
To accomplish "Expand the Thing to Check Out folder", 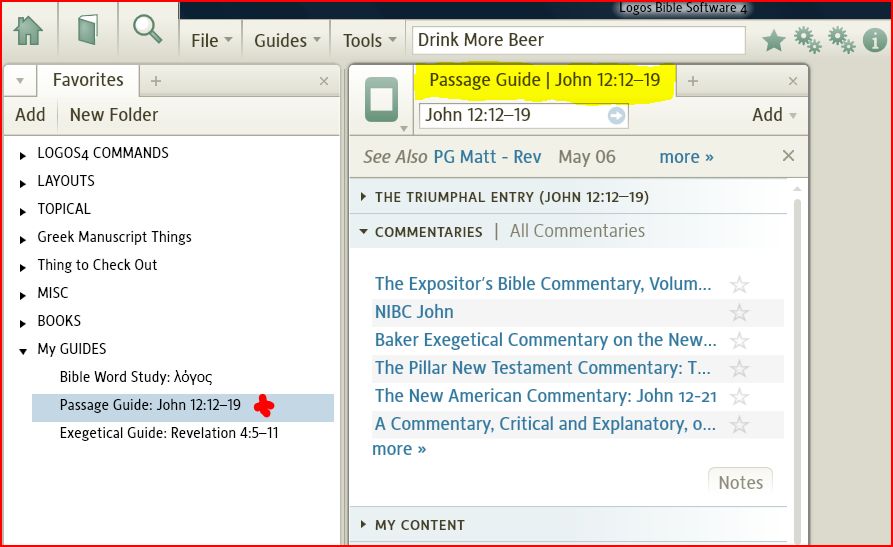I will 22,267.
